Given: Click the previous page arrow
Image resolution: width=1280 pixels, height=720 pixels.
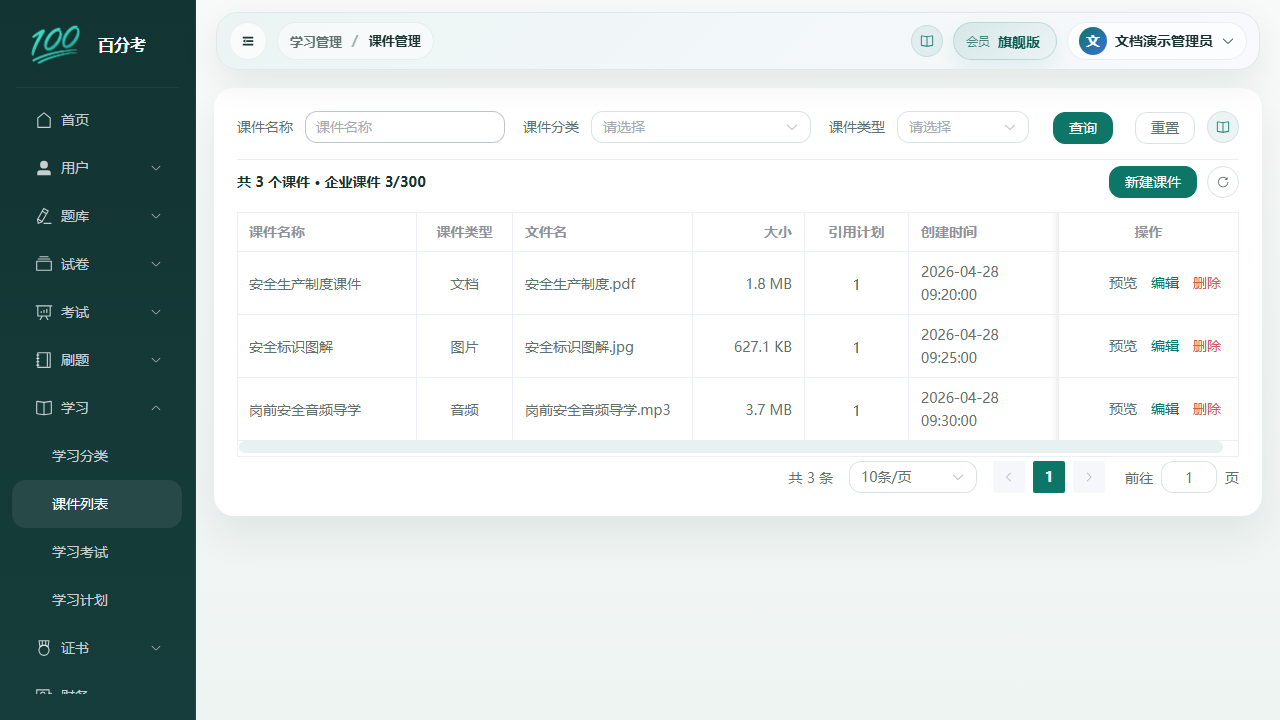Looking at the screenshot, I should point(1009,477).
